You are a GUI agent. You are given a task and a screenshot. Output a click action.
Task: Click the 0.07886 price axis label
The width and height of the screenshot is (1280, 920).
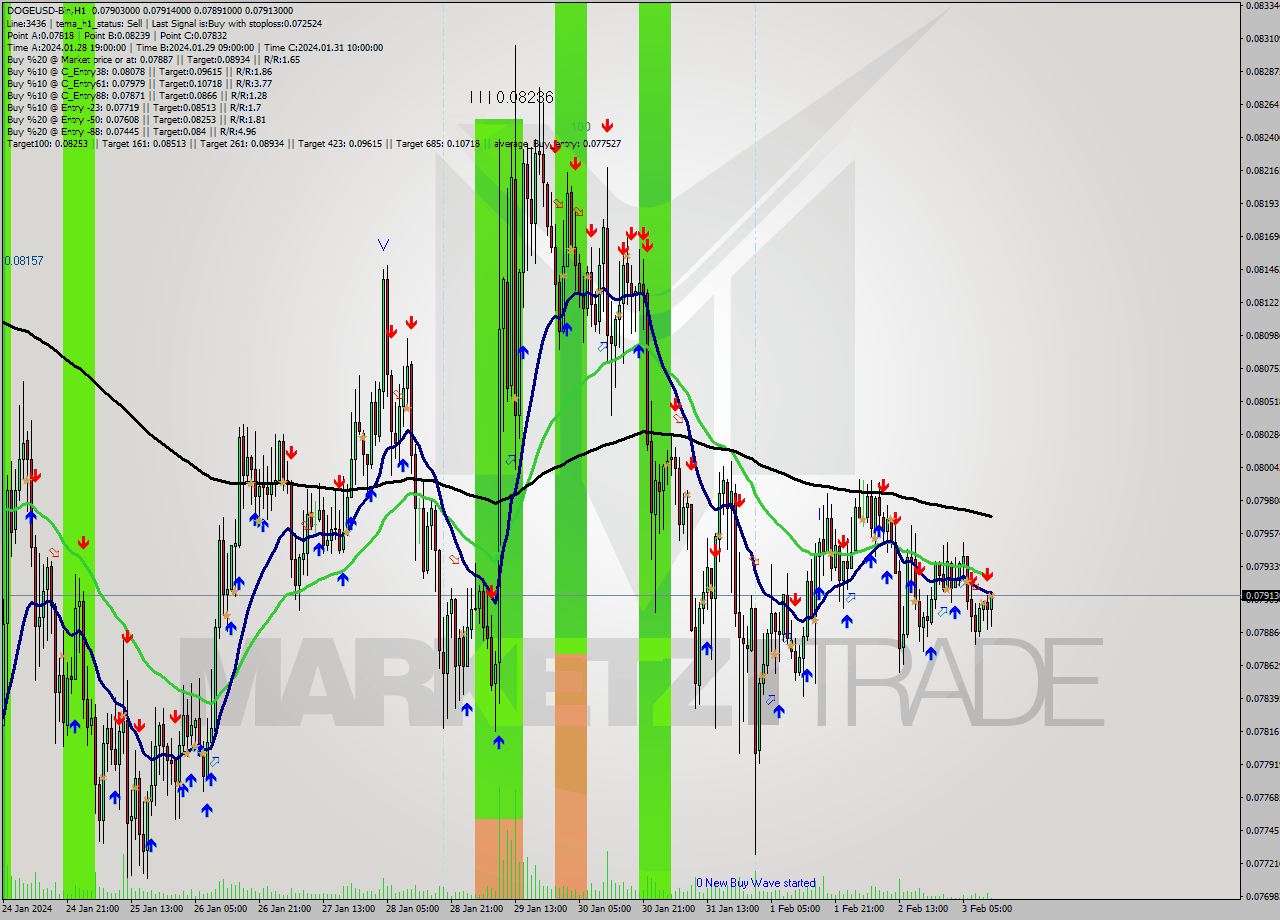[x=1262, y=632]
